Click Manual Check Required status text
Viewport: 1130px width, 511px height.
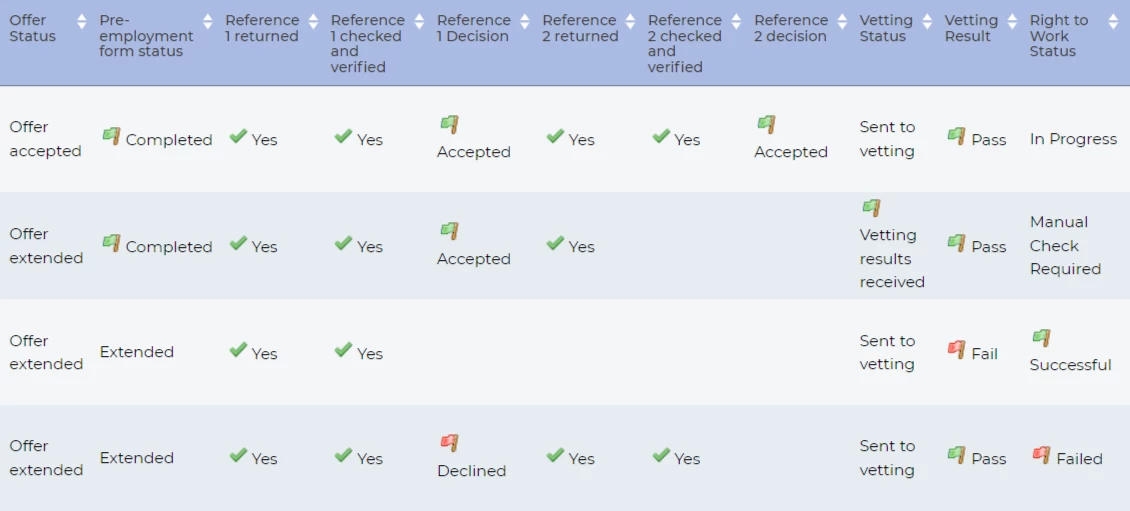click(1065, 245)
